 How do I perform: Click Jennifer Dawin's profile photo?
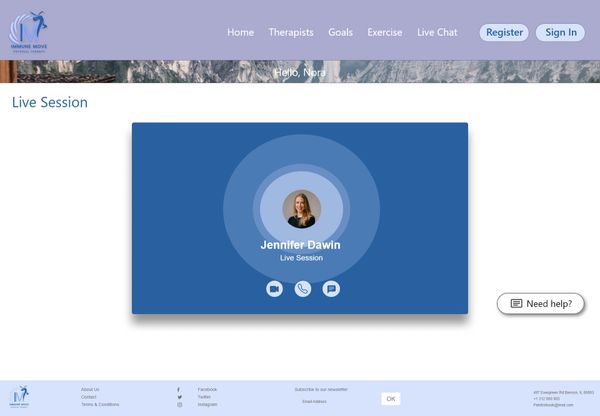[302, 209]
